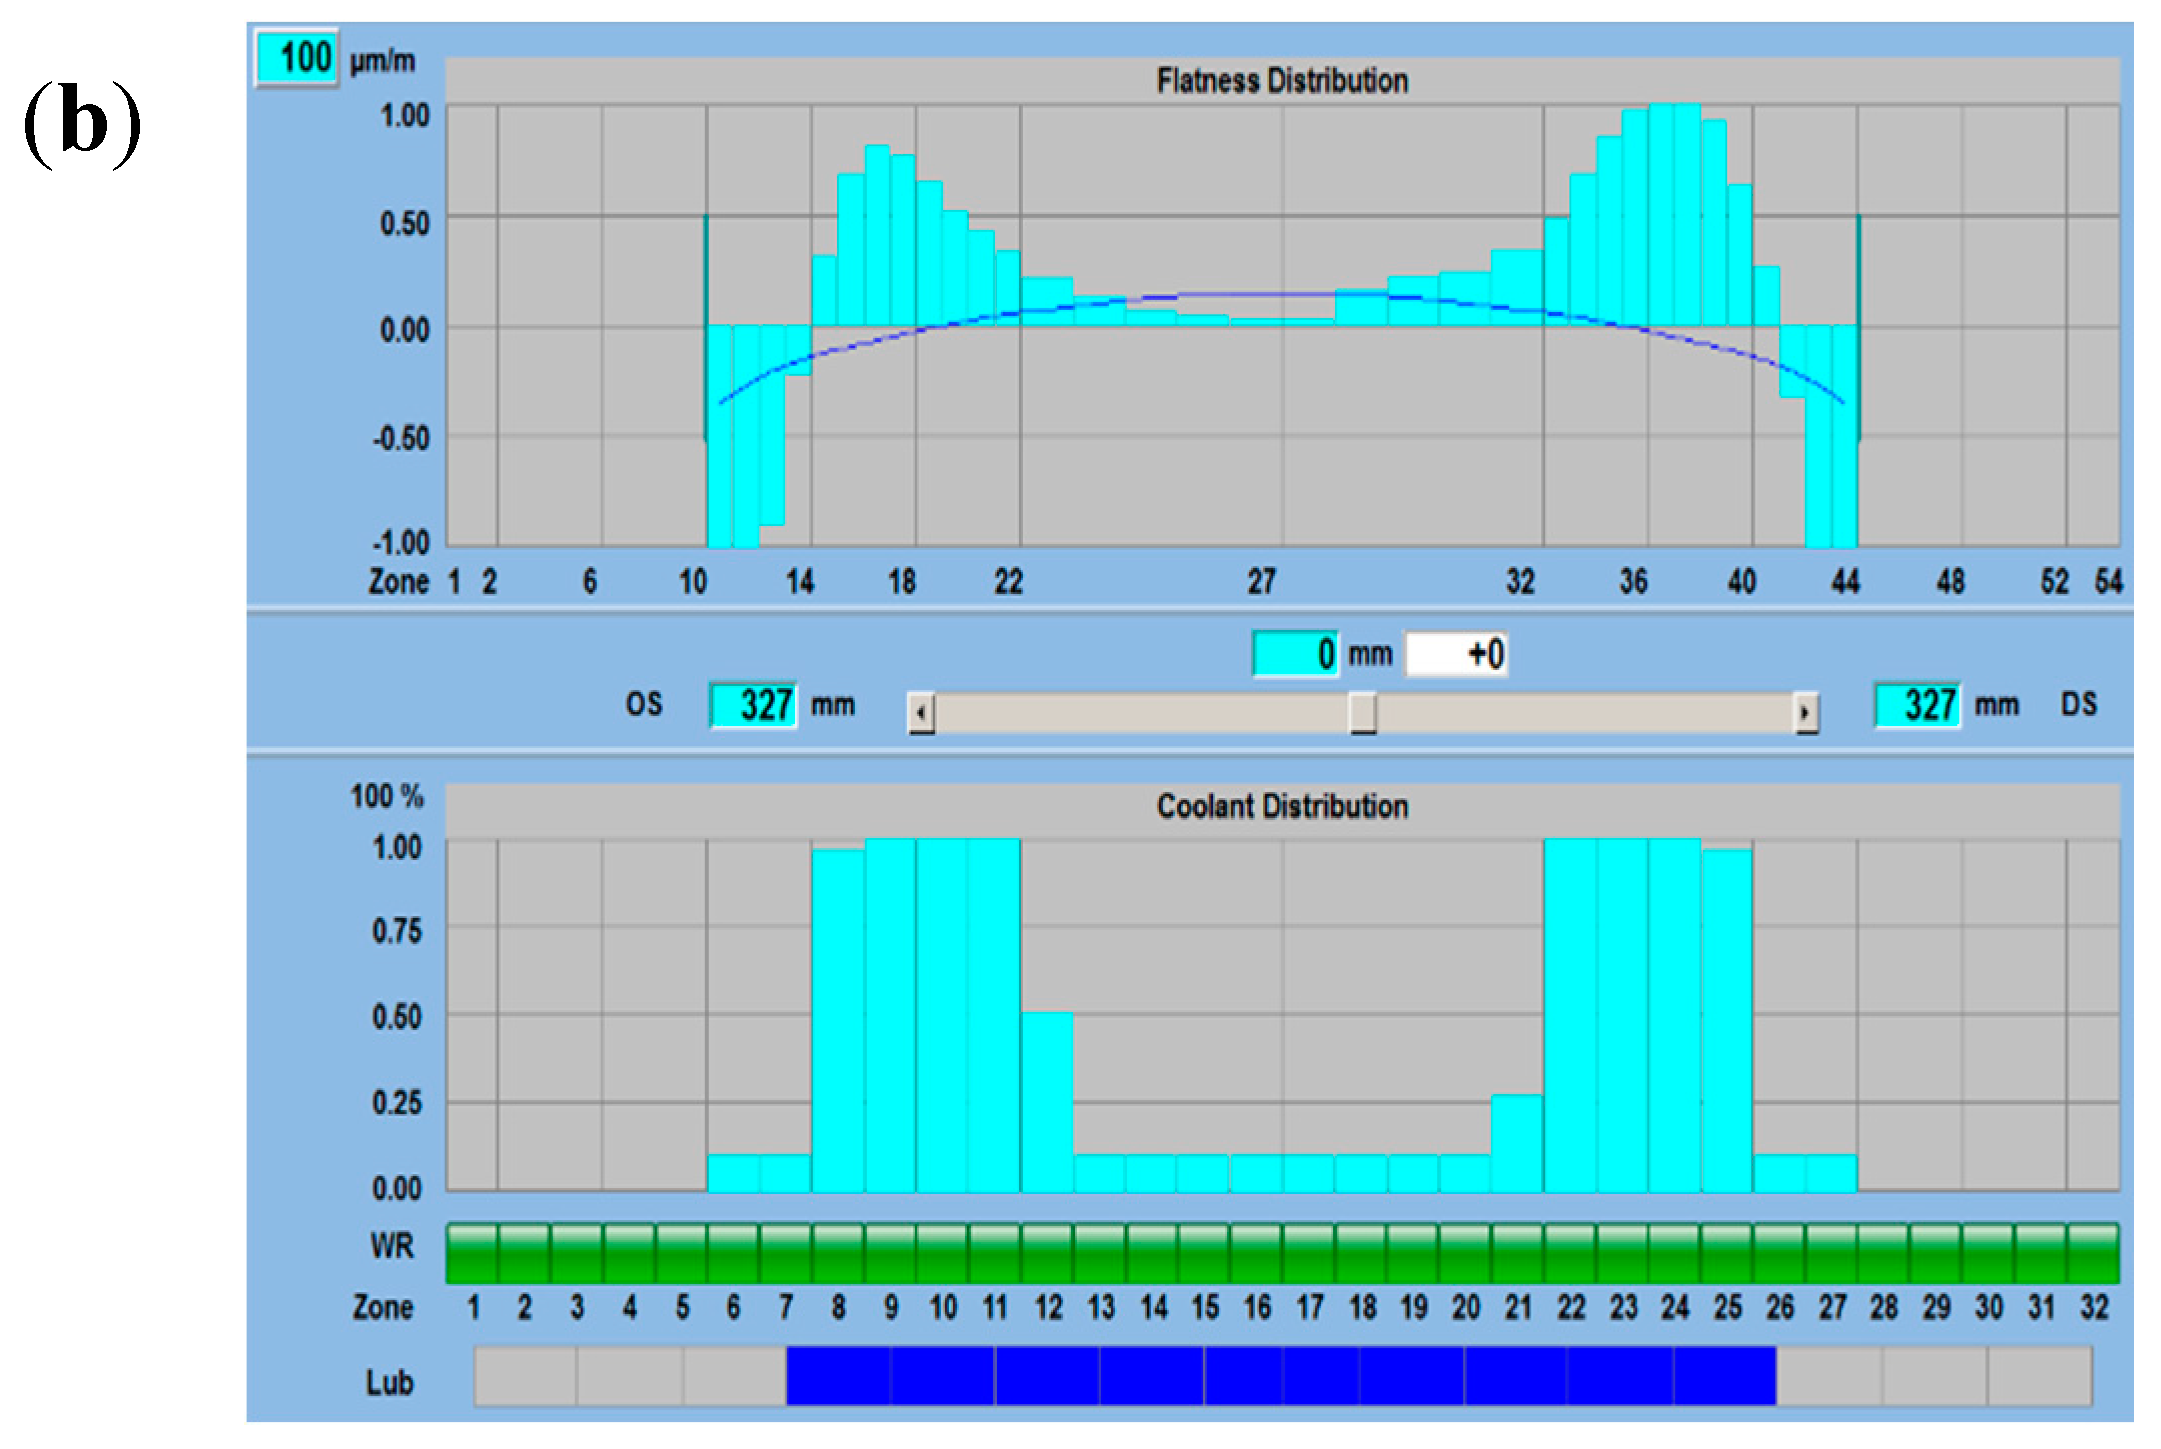This screenshot has width=2161, height=1449.
Task: Click the Coolant Distribution title bar
Action: coord(1282,806)
